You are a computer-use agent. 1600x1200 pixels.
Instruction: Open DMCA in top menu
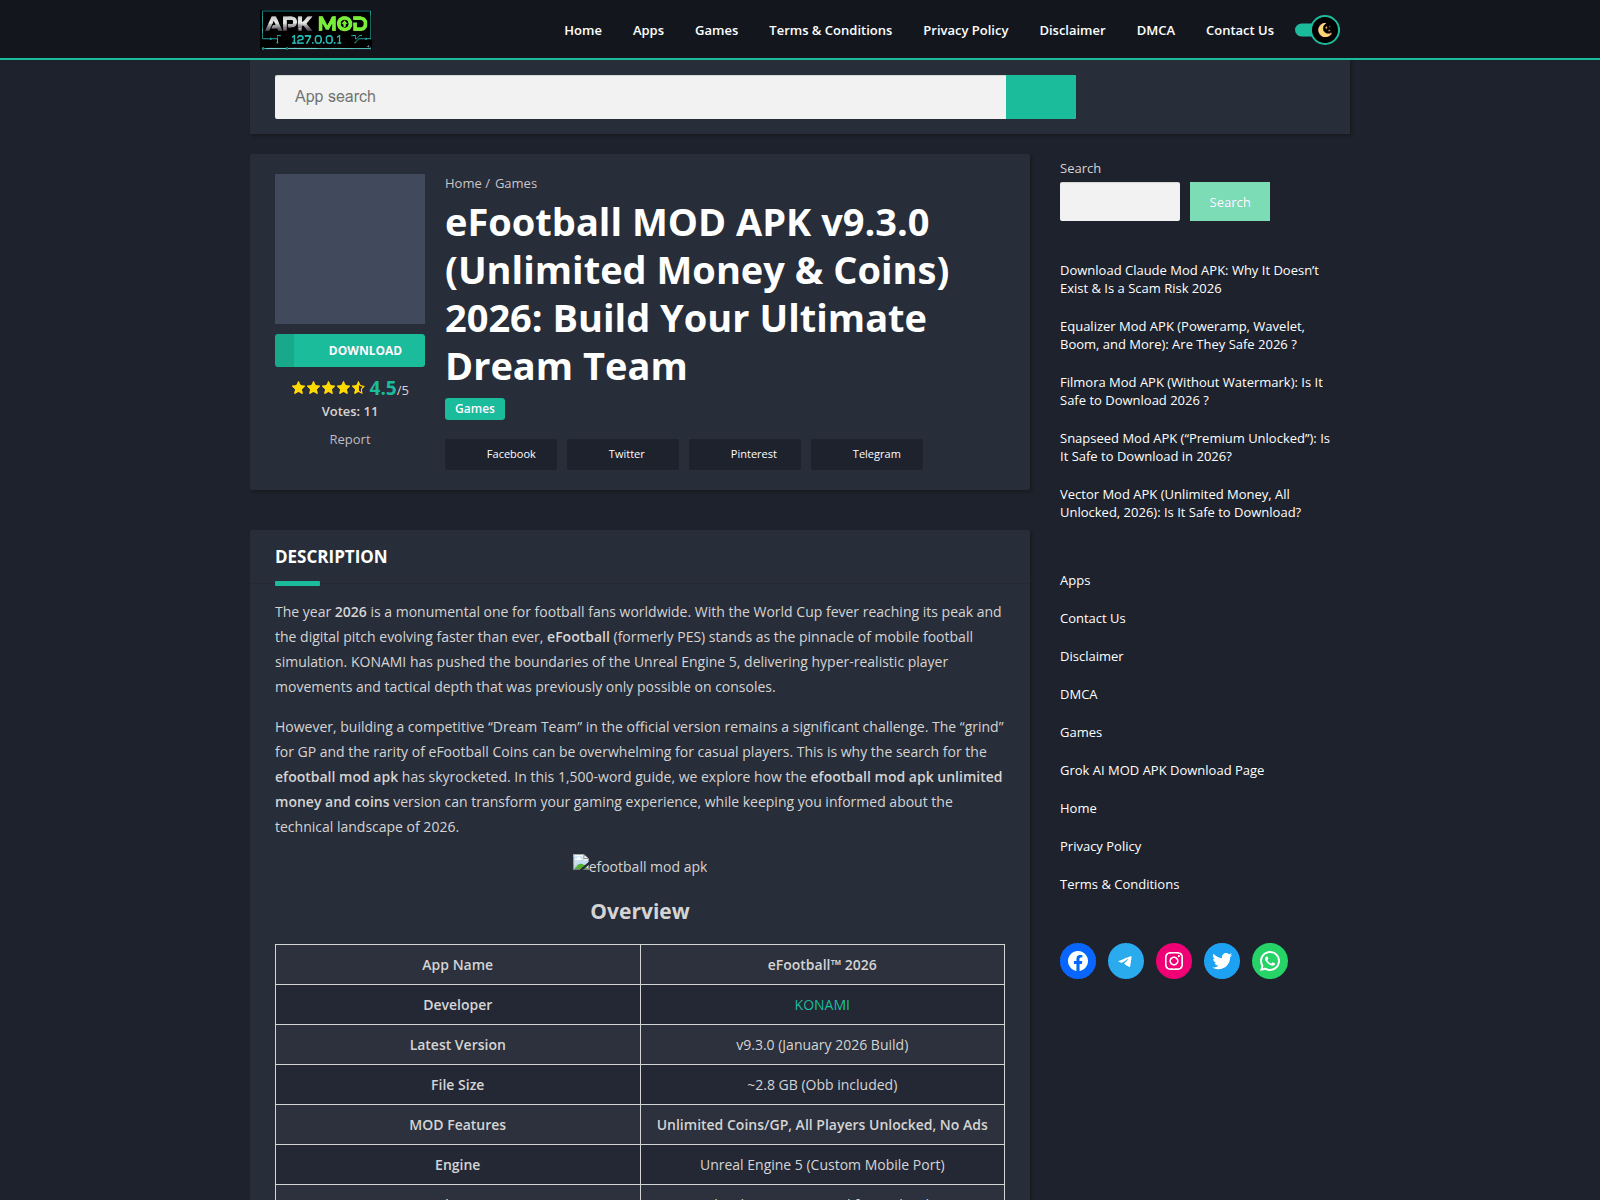point(1155,30)
